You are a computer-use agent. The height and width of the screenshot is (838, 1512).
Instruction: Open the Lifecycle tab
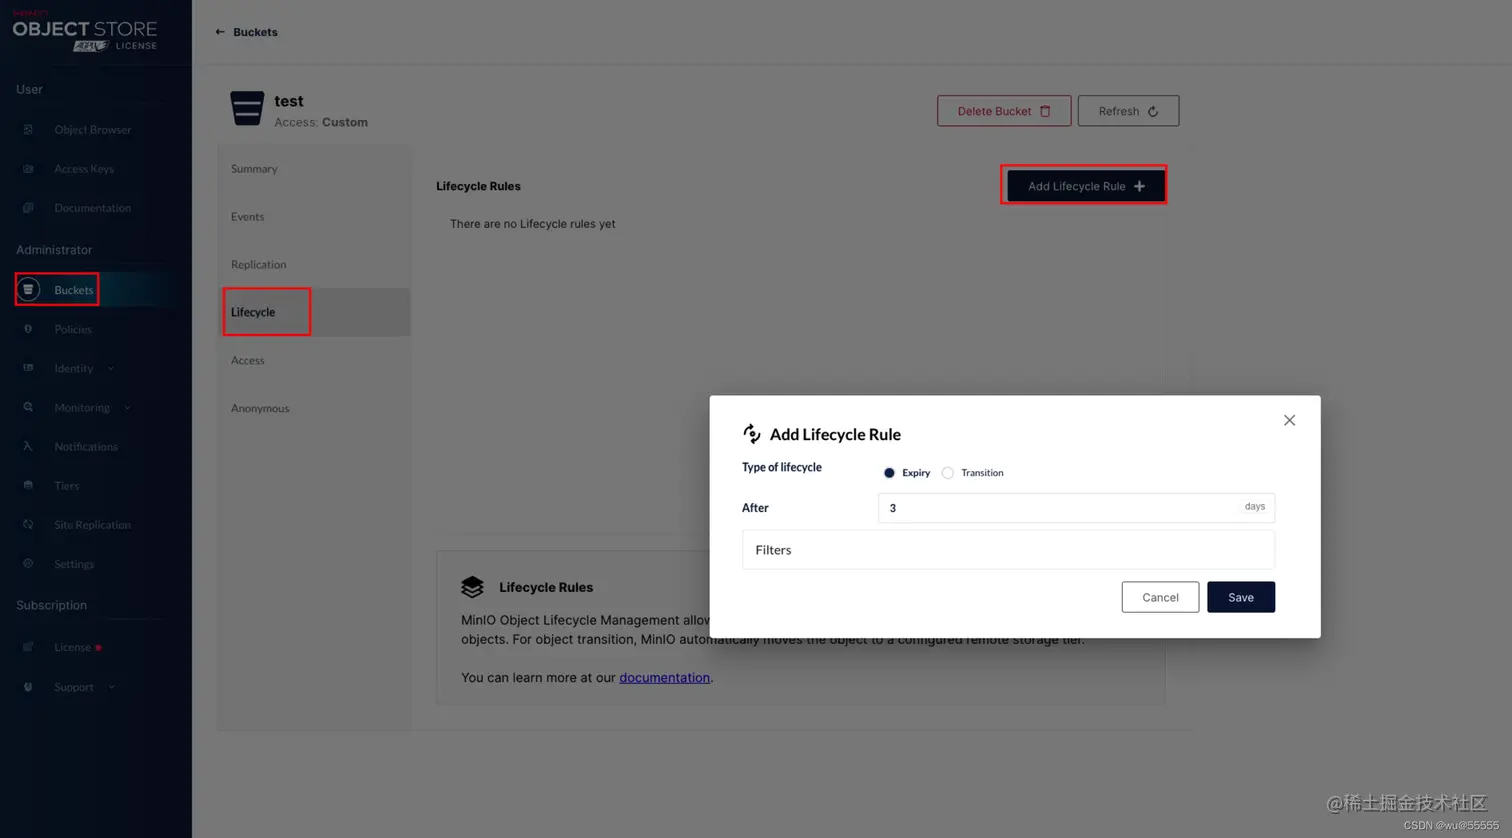click(x=313, y=312)
